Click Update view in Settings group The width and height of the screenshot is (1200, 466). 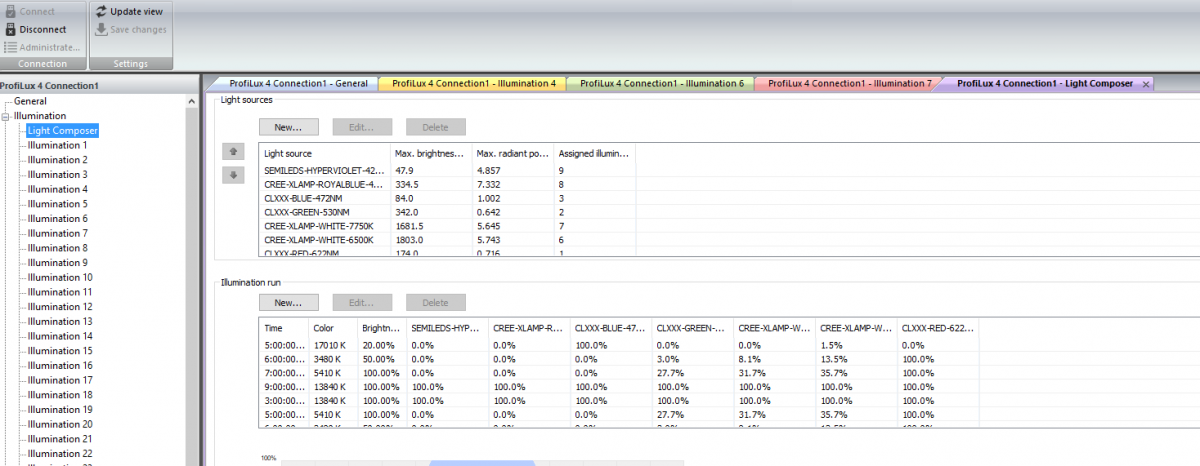tap(130, 11)
